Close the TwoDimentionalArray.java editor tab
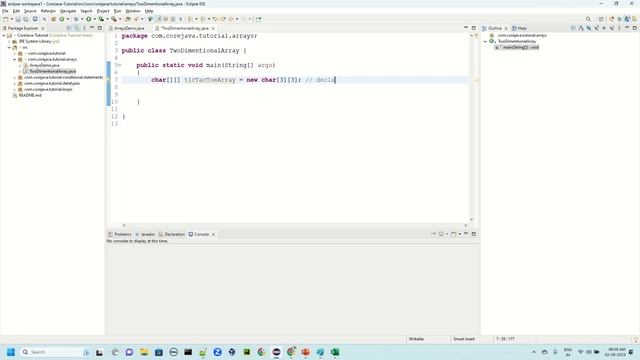This screenshot has height=360, width=640. (x=213, y=29)
